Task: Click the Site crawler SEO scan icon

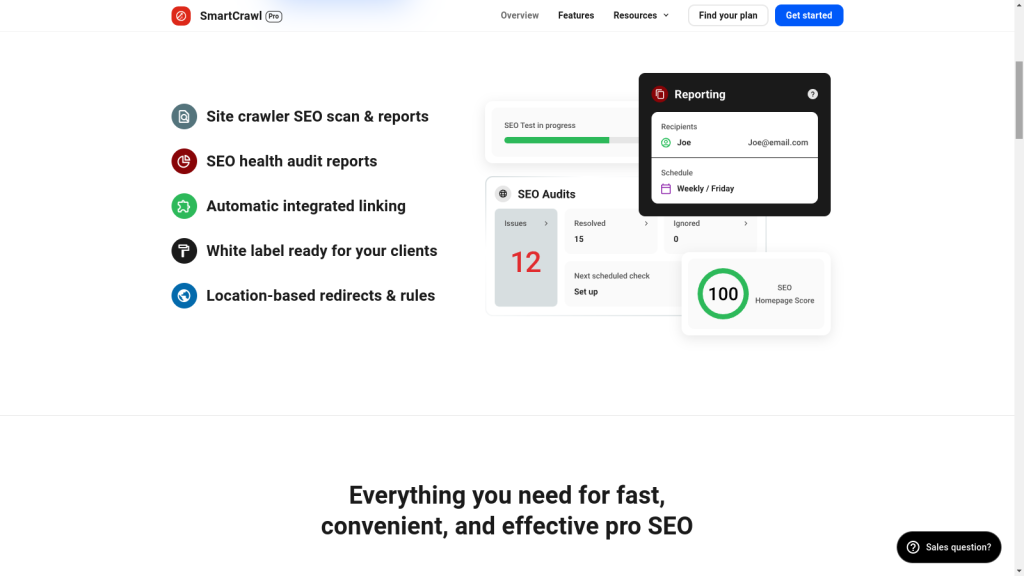Action: [184, 117]
